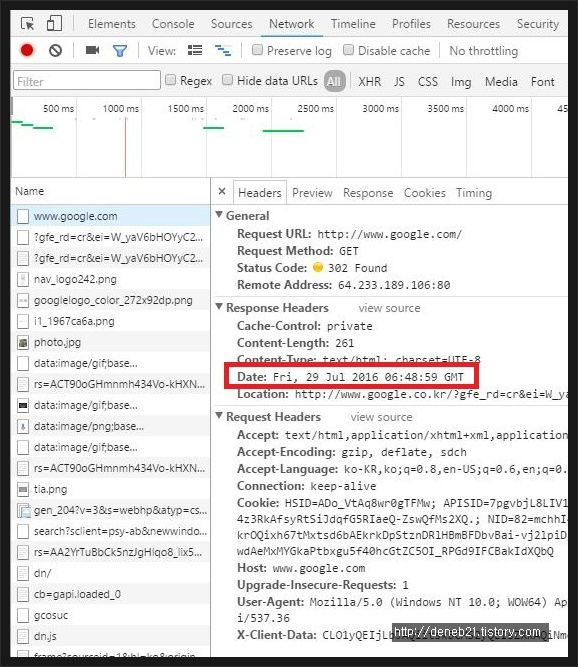
Task: Switch to the Preview detail tab
Action: pos(312,193)
